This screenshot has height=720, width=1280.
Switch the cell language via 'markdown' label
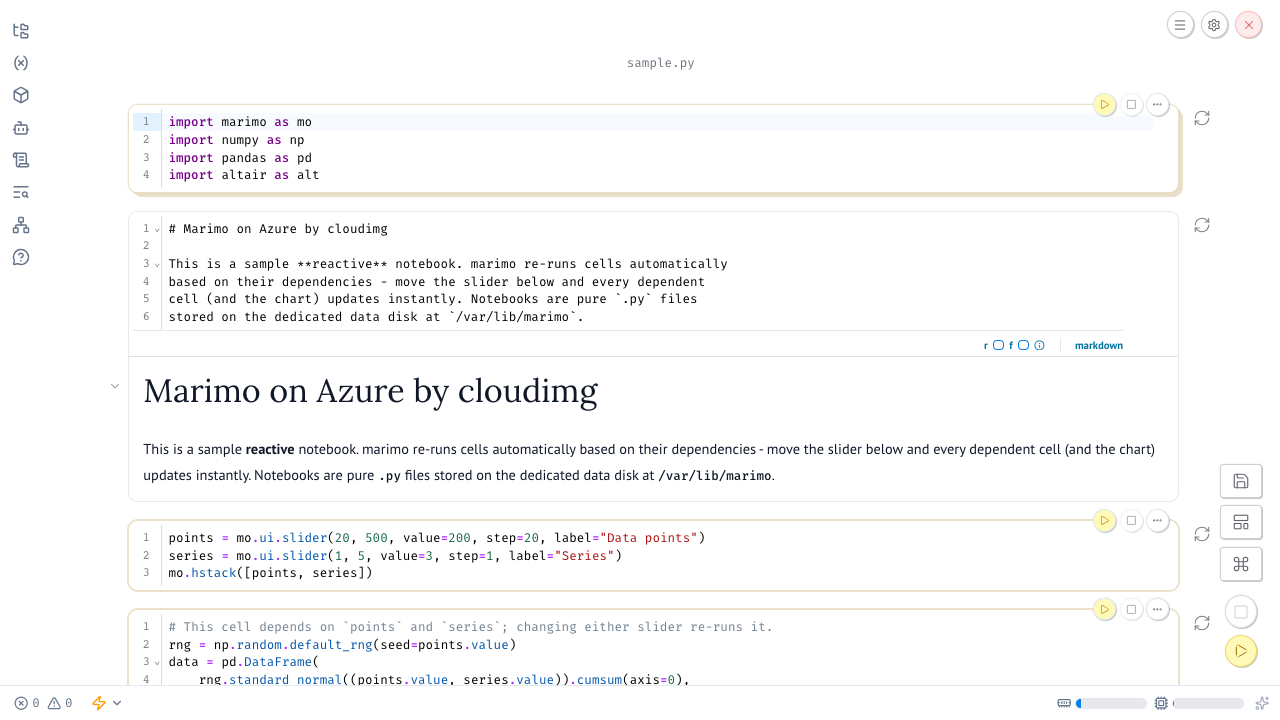pos(1099,345)
